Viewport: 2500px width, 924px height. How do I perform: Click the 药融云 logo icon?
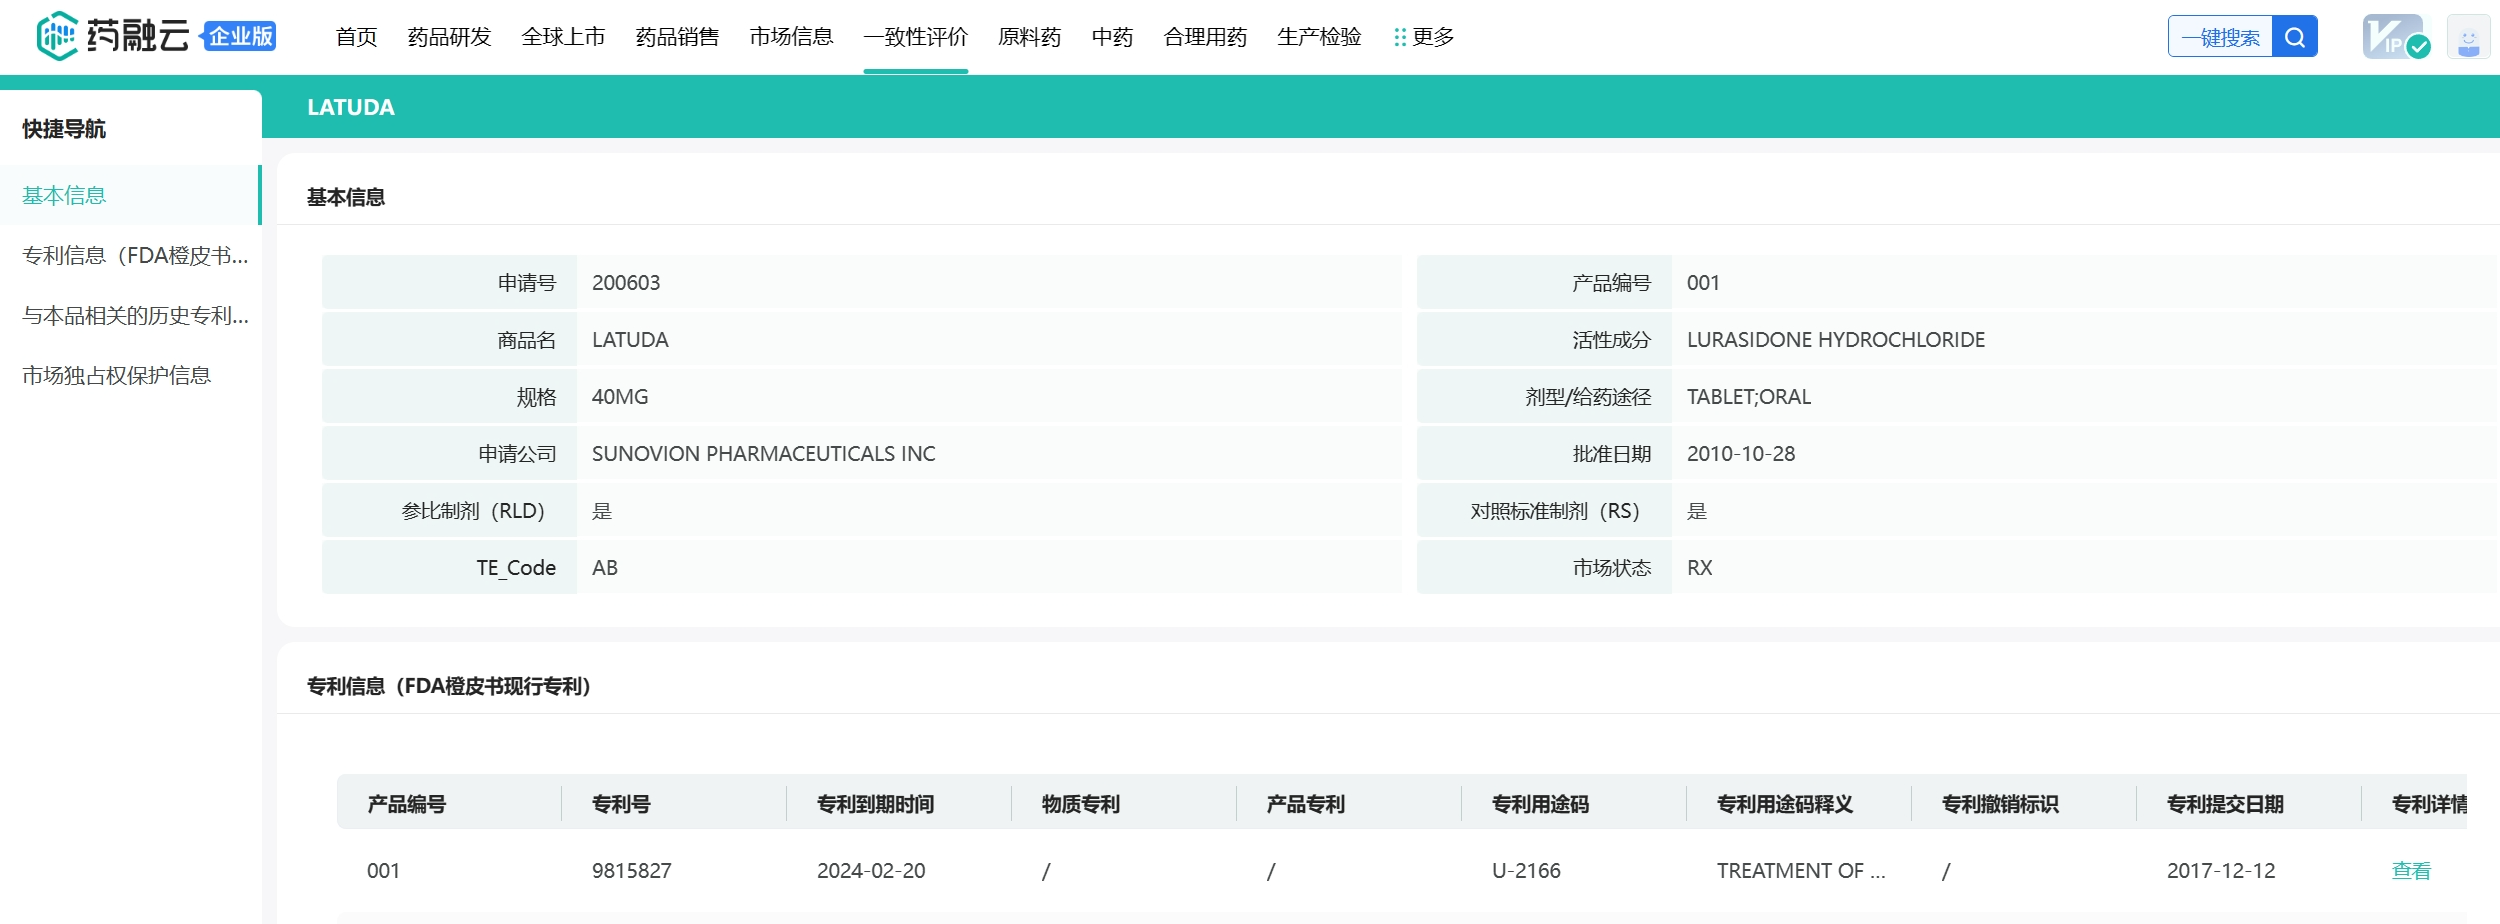[57, 36]
